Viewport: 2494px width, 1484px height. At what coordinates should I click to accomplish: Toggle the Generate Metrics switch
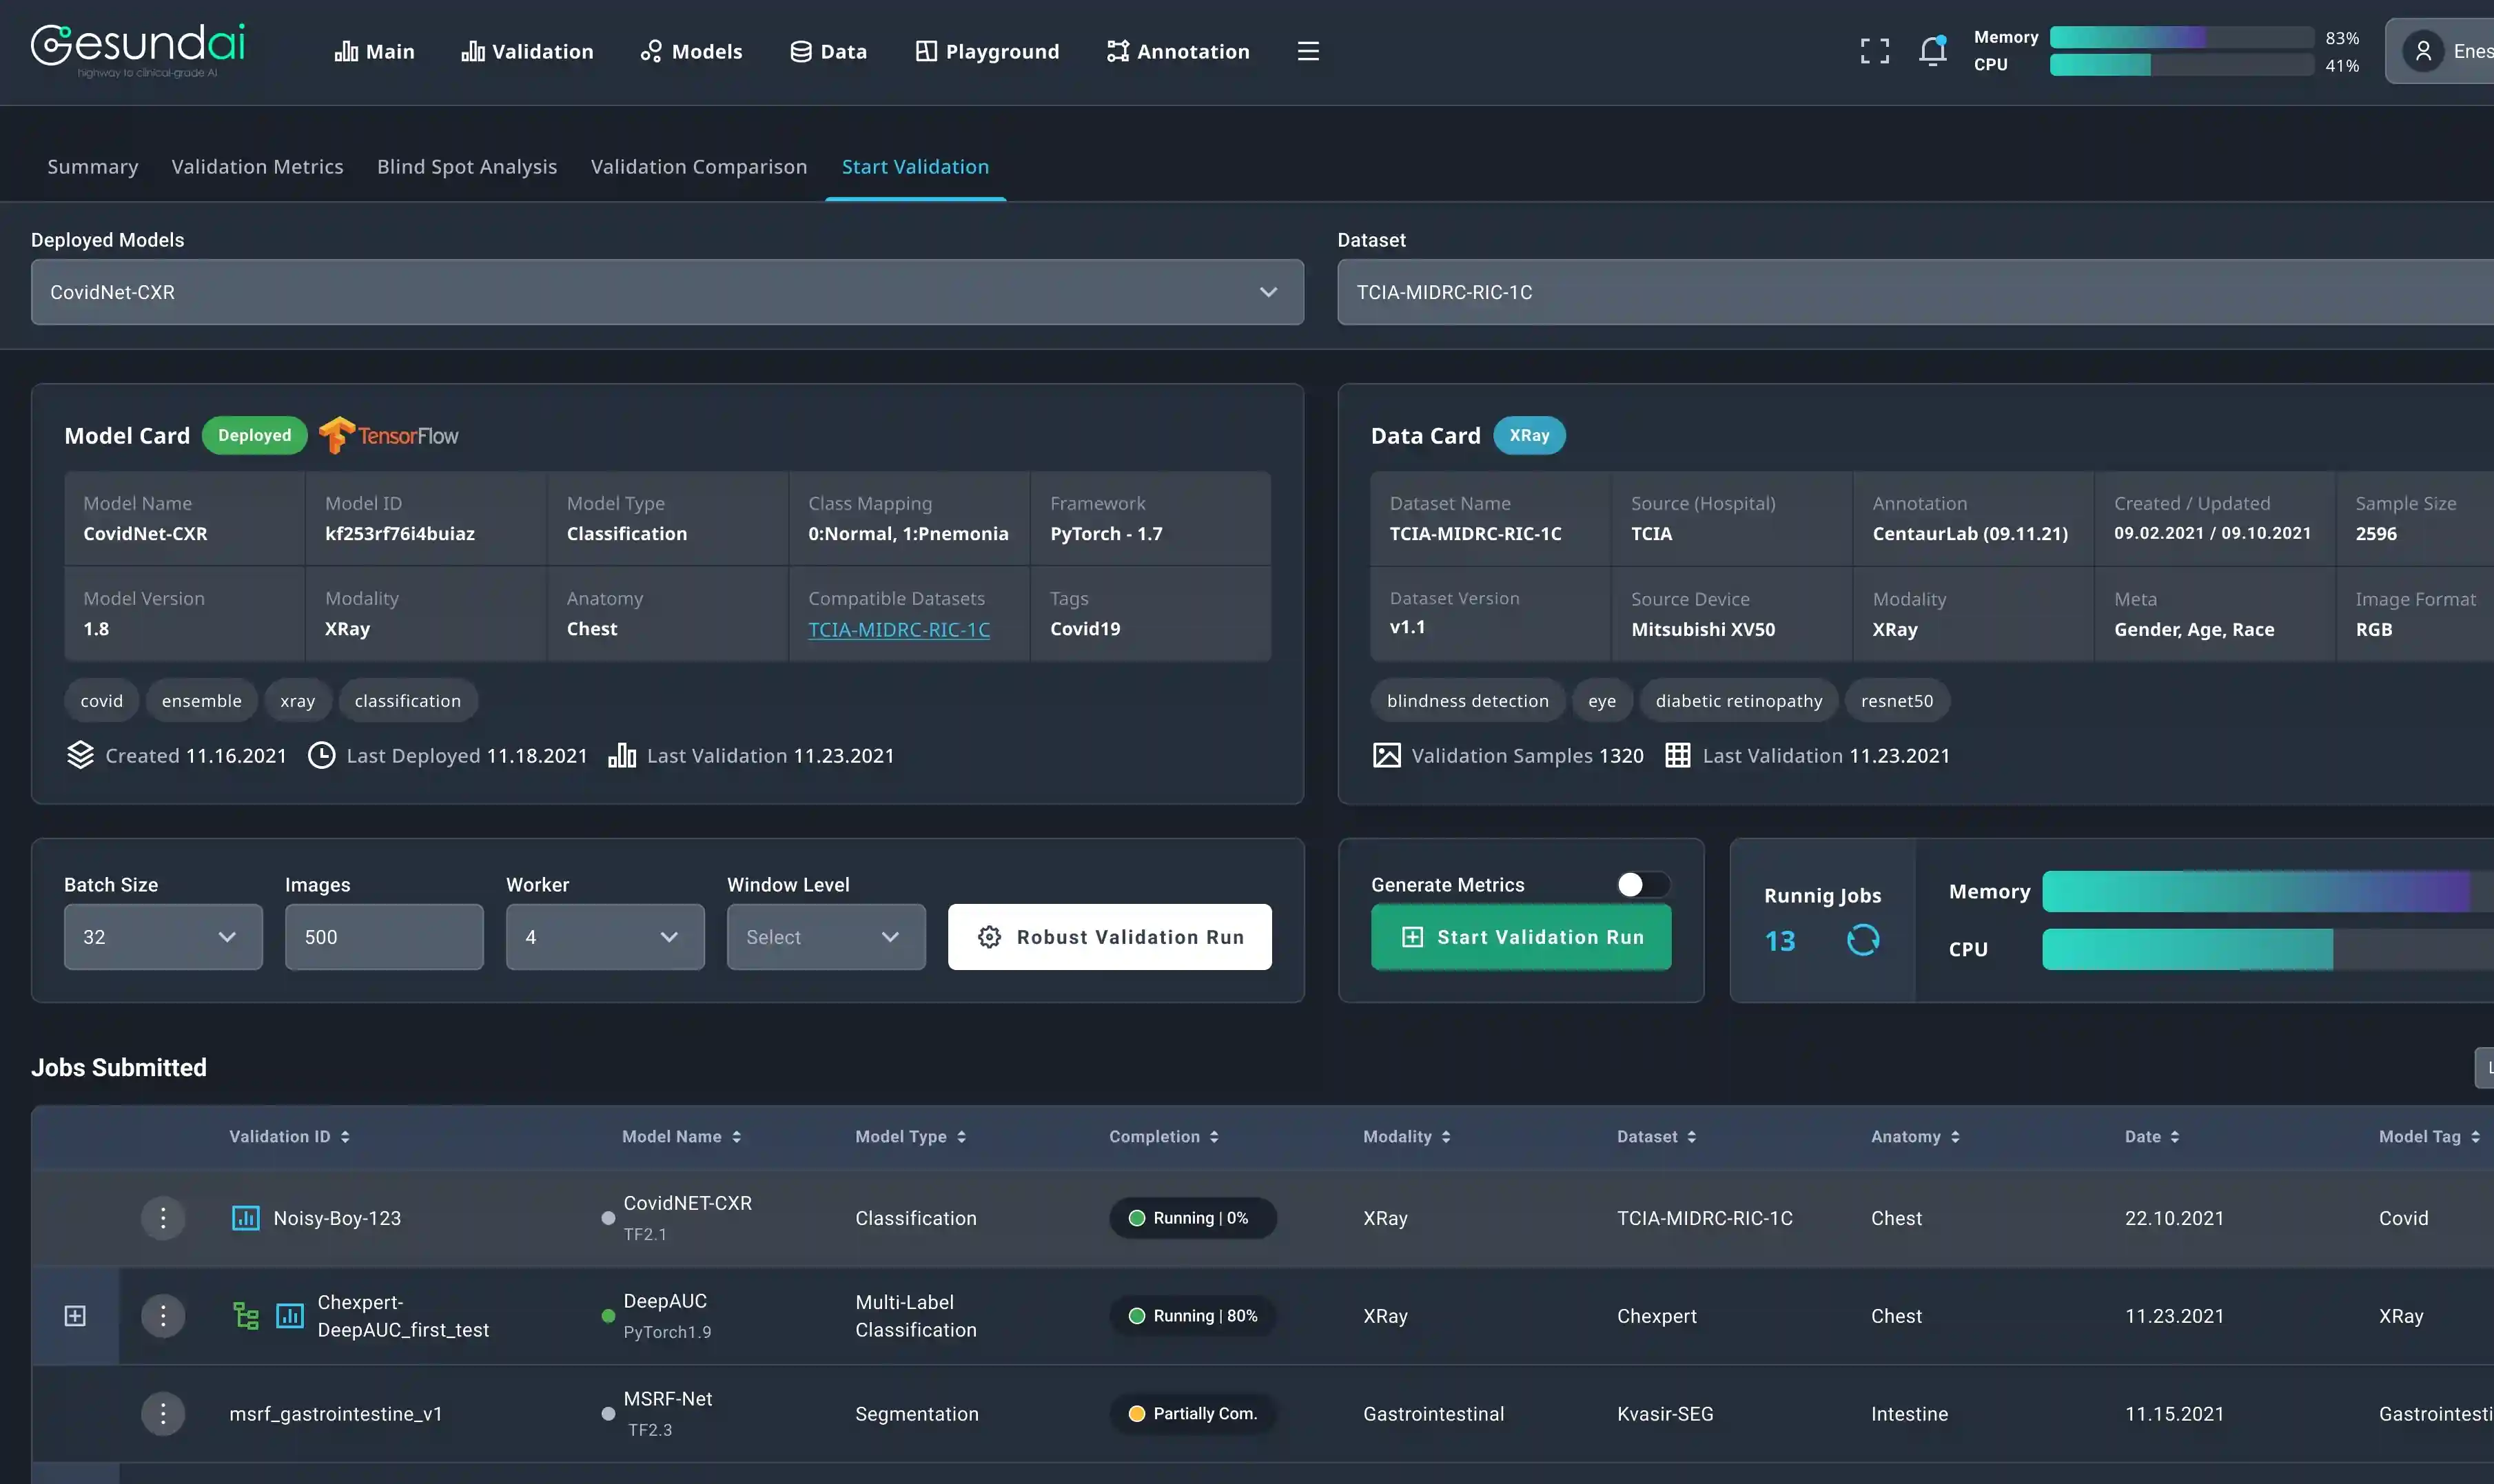tap(1642, 884)
